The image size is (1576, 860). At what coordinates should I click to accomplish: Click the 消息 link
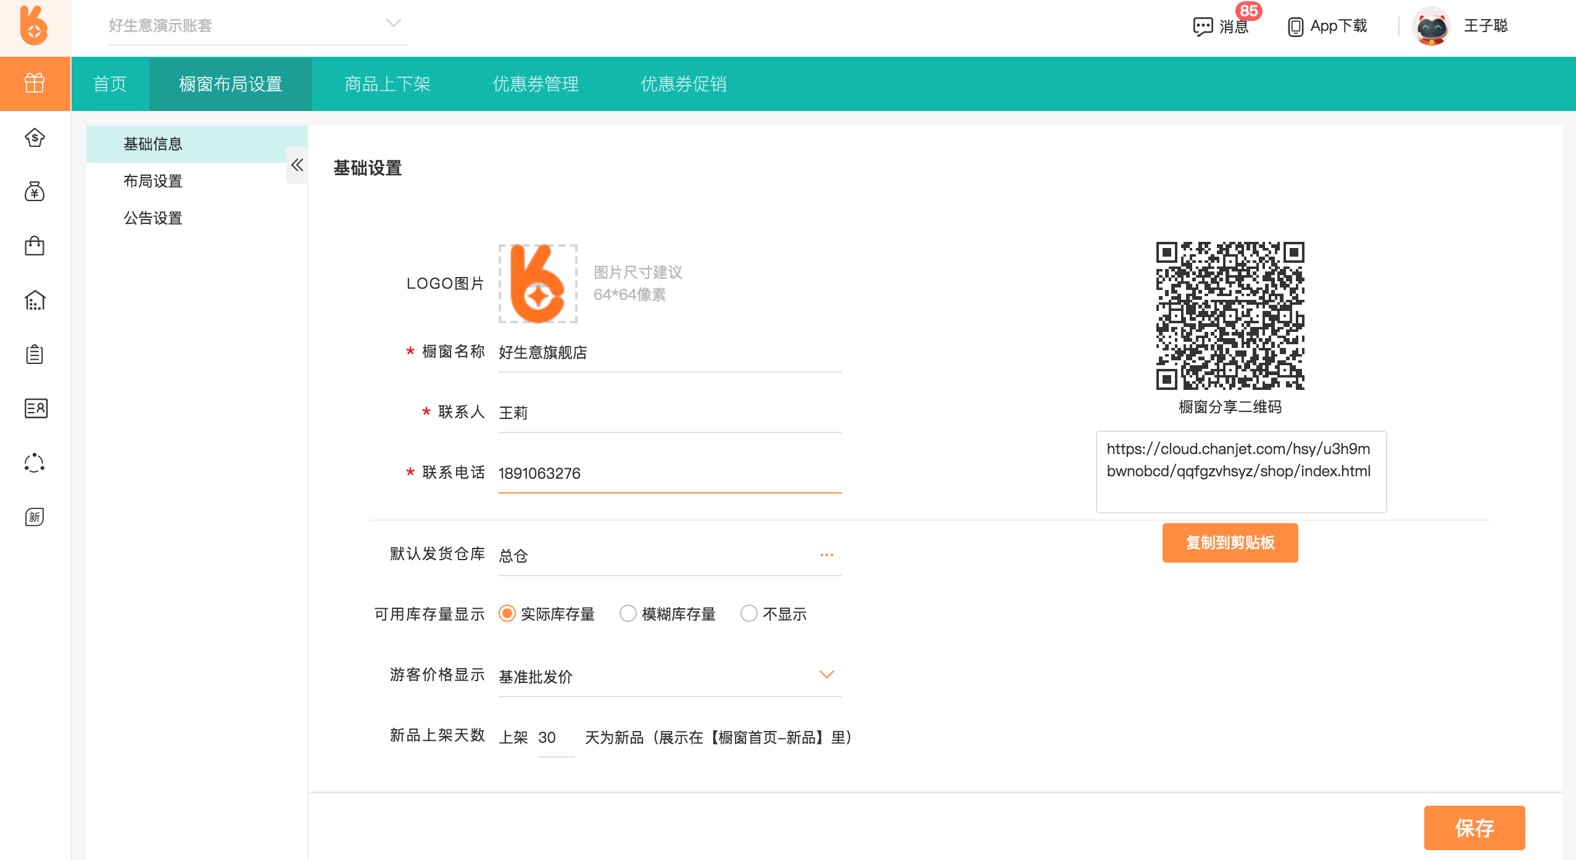[1234, 27]
